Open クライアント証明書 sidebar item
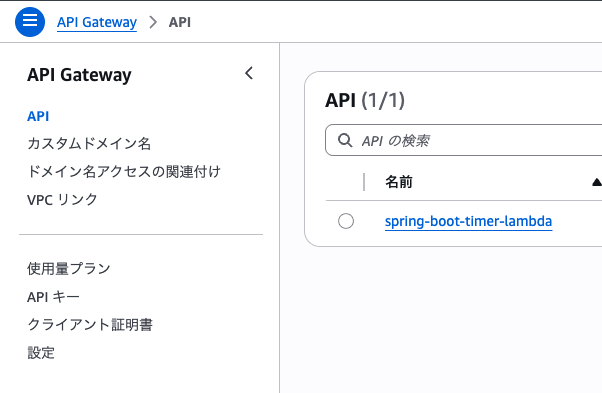Screen dimensions: 602x393 tap(90, 325)
